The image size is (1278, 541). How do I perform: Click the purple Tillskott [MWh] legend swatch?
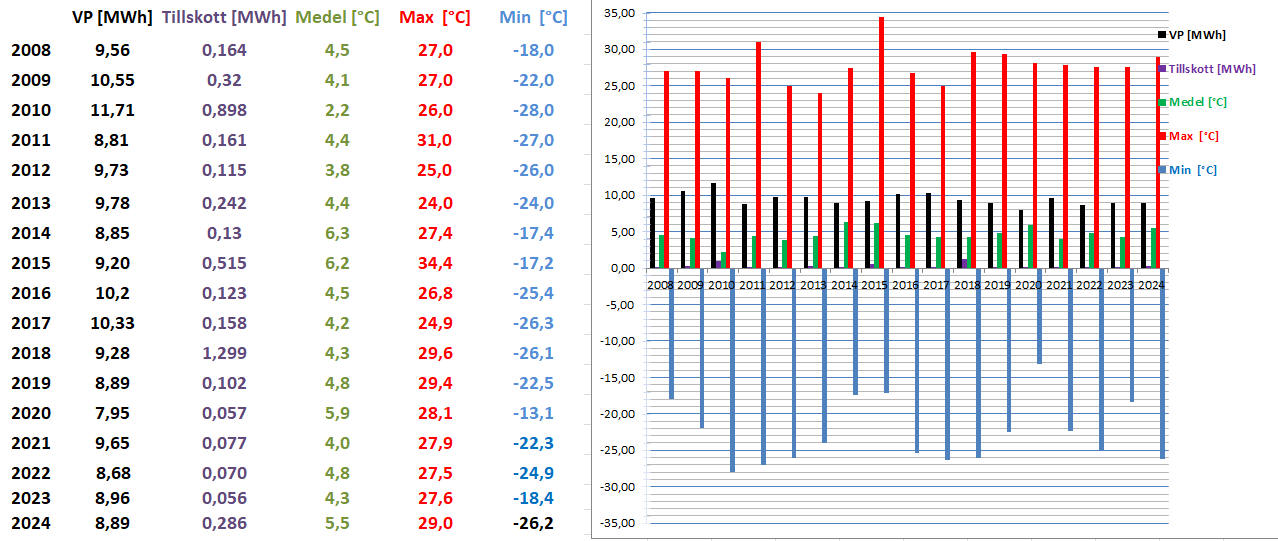tap(1162, 68)
